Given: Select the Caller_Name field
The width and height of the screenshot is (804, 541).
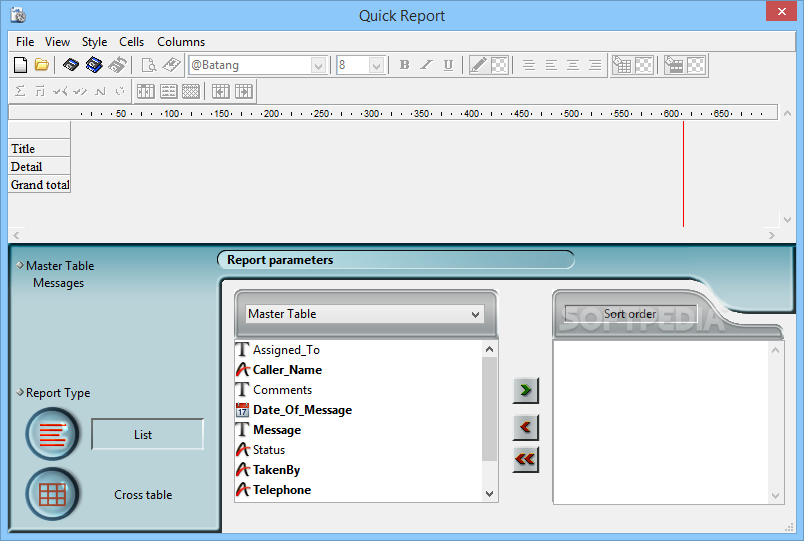Looking at the screenshot, I should coord(359,370).
